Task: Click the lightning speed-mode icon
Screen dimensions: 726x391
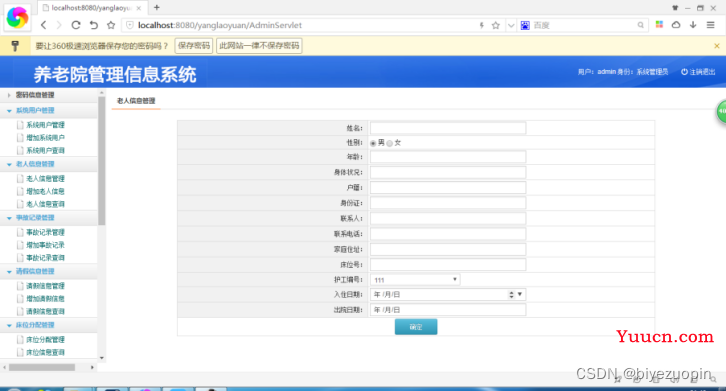Action: tap(482, 25)
